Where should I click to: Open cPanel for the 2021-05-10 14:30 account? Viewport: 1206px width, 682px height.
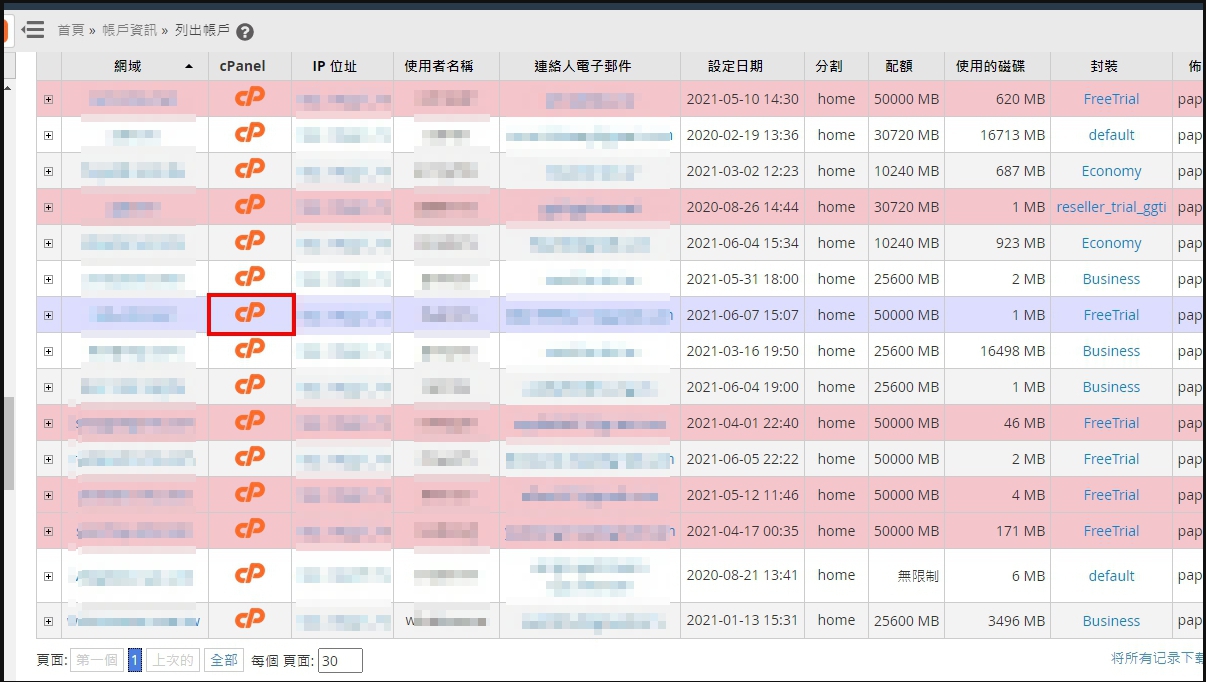click(250, 99)
